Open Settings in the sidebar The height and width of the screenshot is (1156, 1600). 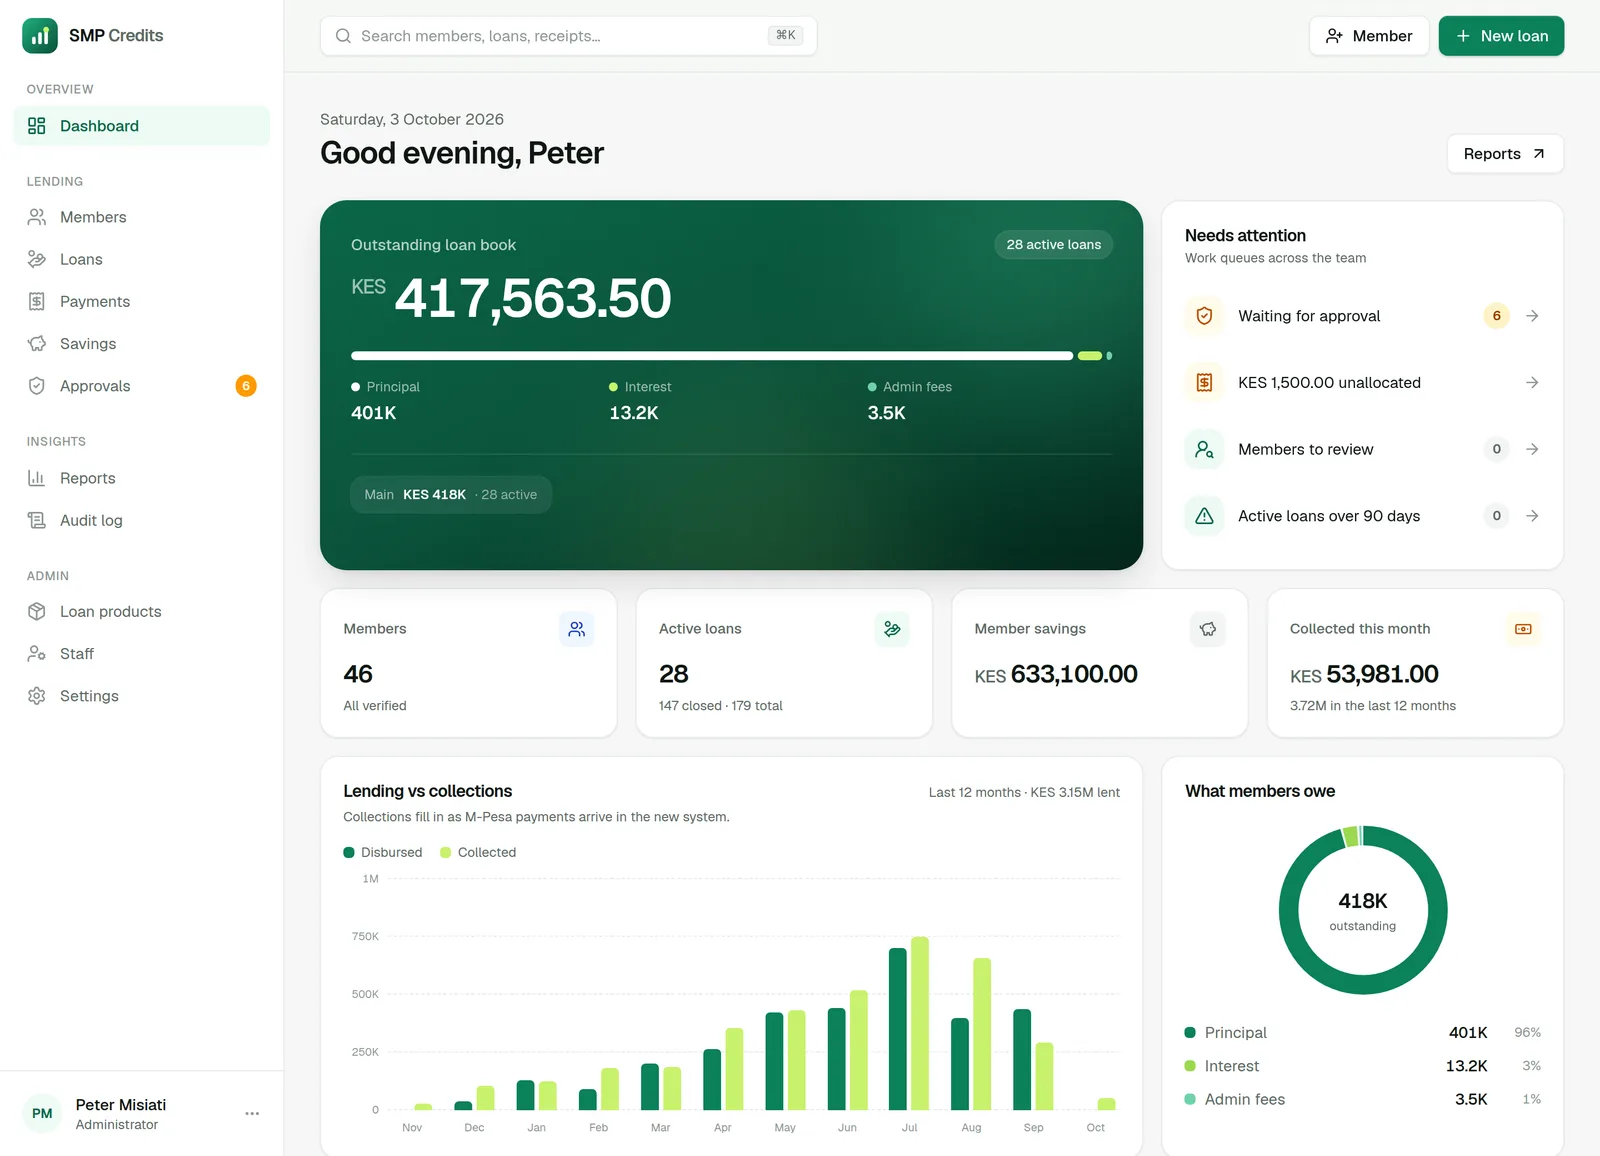(x=142, y=696)
